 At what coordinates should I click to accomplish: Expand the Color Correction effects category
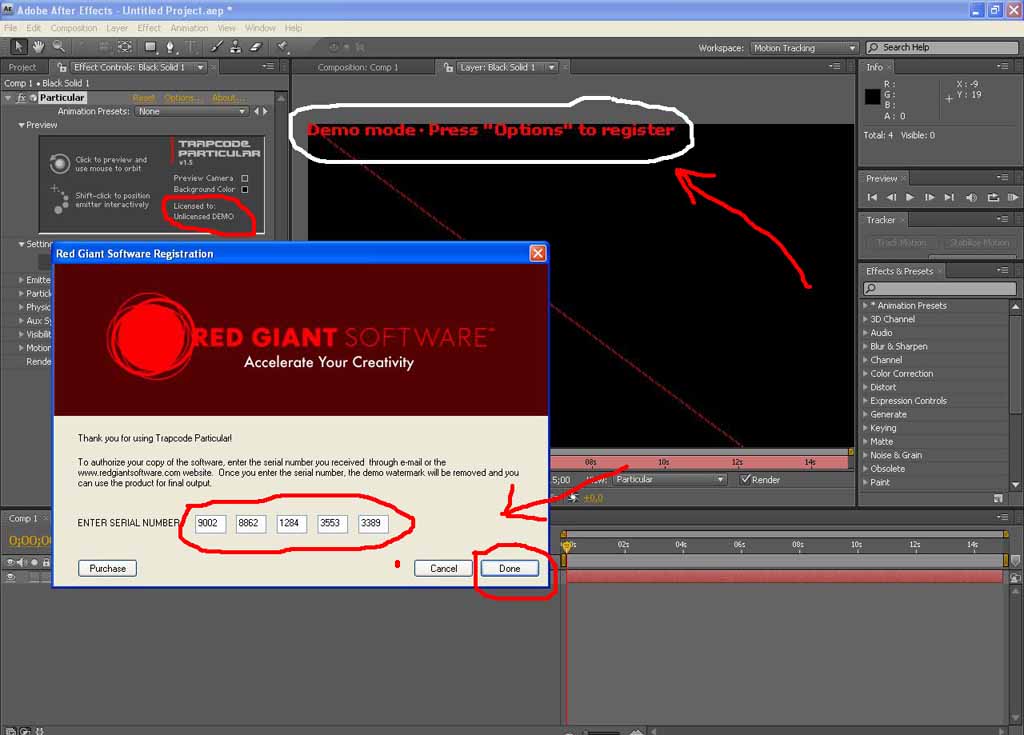[x=865, y=374]
